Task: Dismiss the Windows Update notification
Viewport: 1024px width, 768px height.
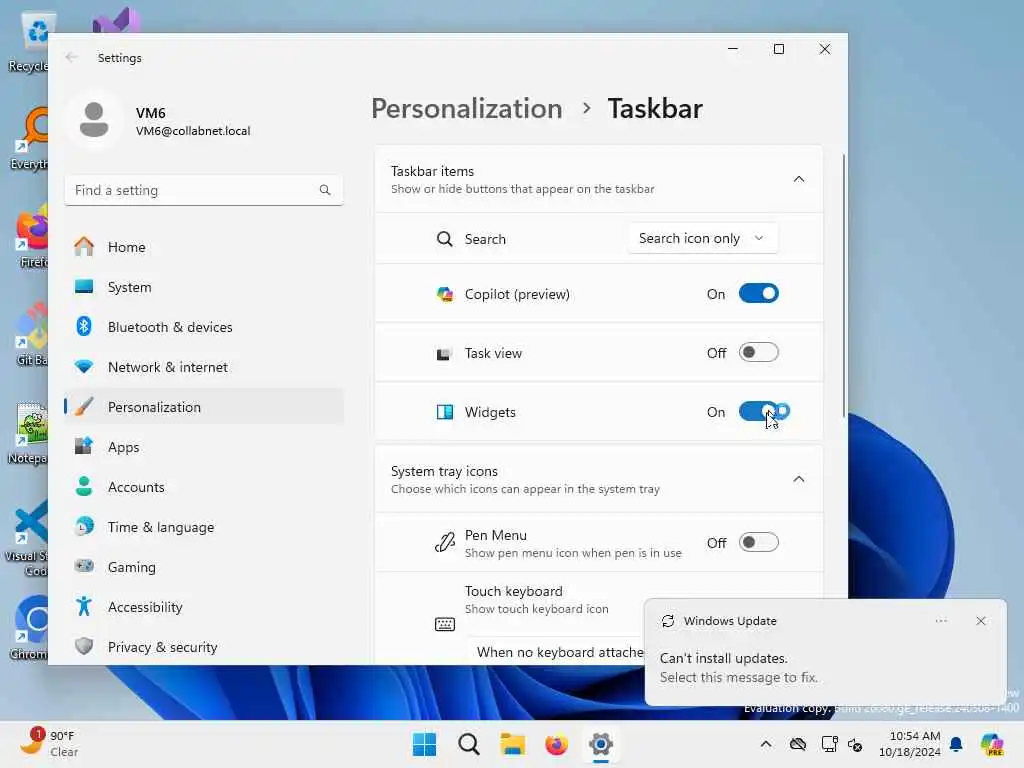Action: coord(980,621)
